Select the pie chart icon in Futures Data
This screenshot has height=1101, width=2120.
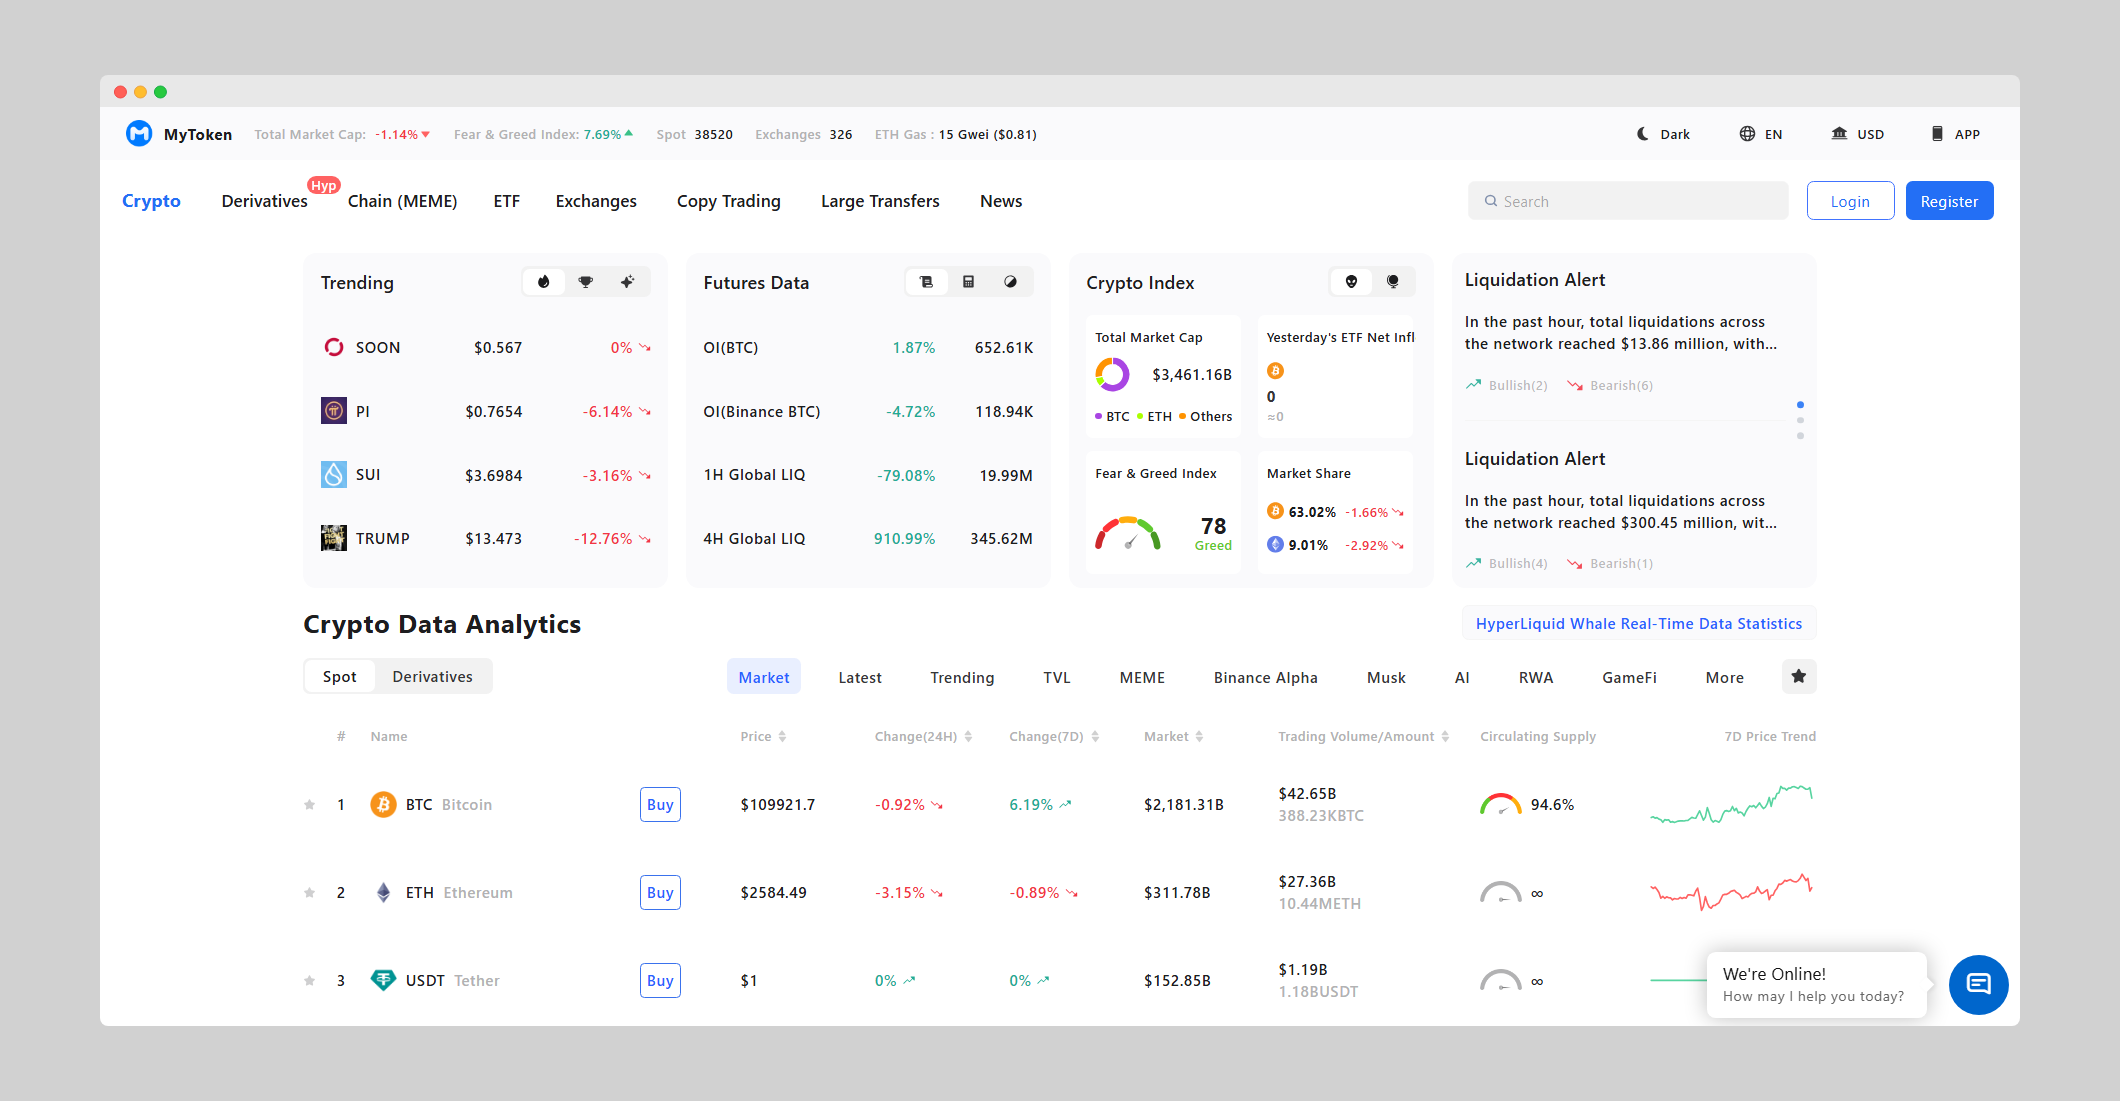[1010, 282]
